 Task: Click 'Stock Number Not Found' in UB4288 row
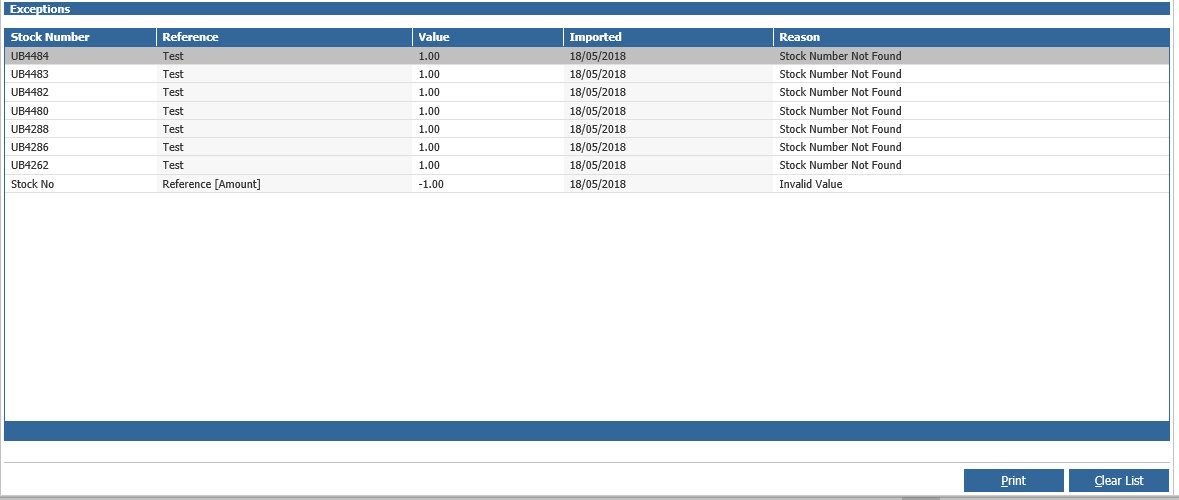(x=840, y=129)
